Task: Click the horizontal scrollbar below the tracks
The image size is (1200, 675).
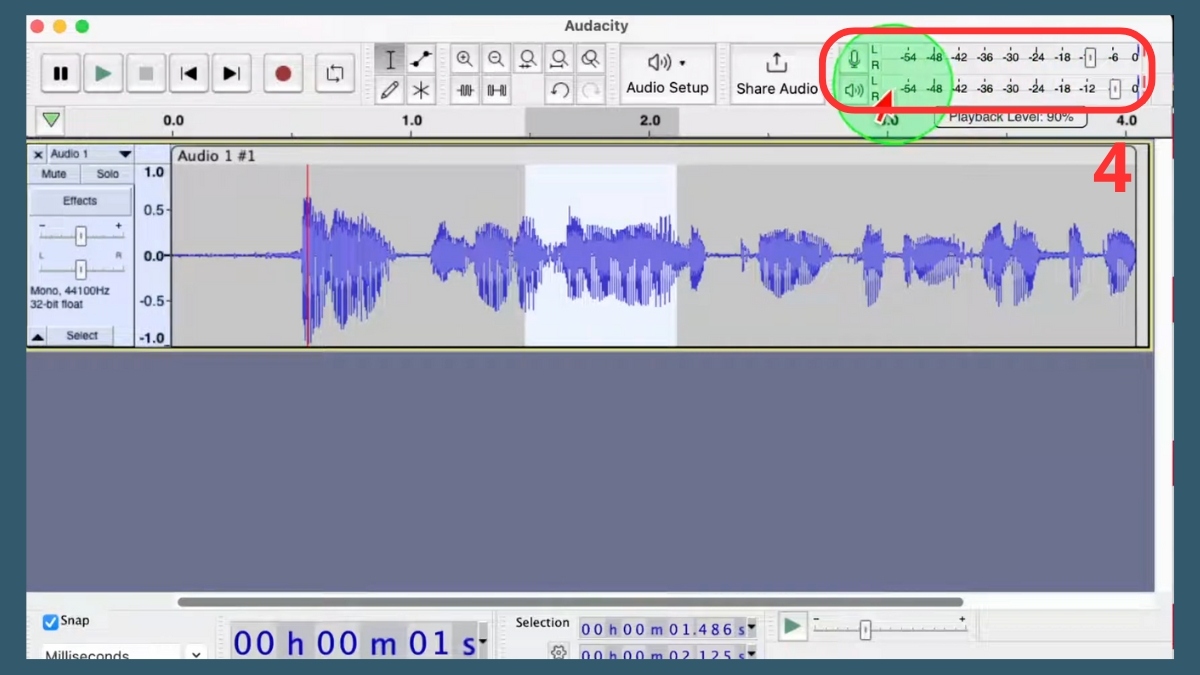Action: pyautogui.click(x=570, y=602)
